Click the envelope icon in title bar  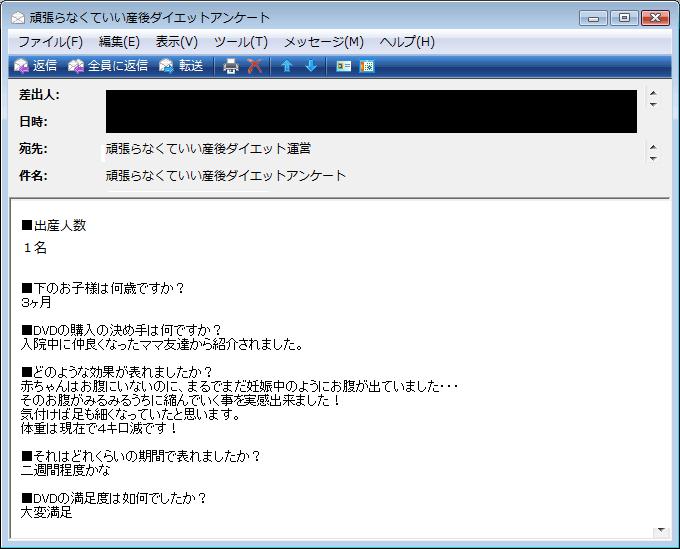point(18,18)
